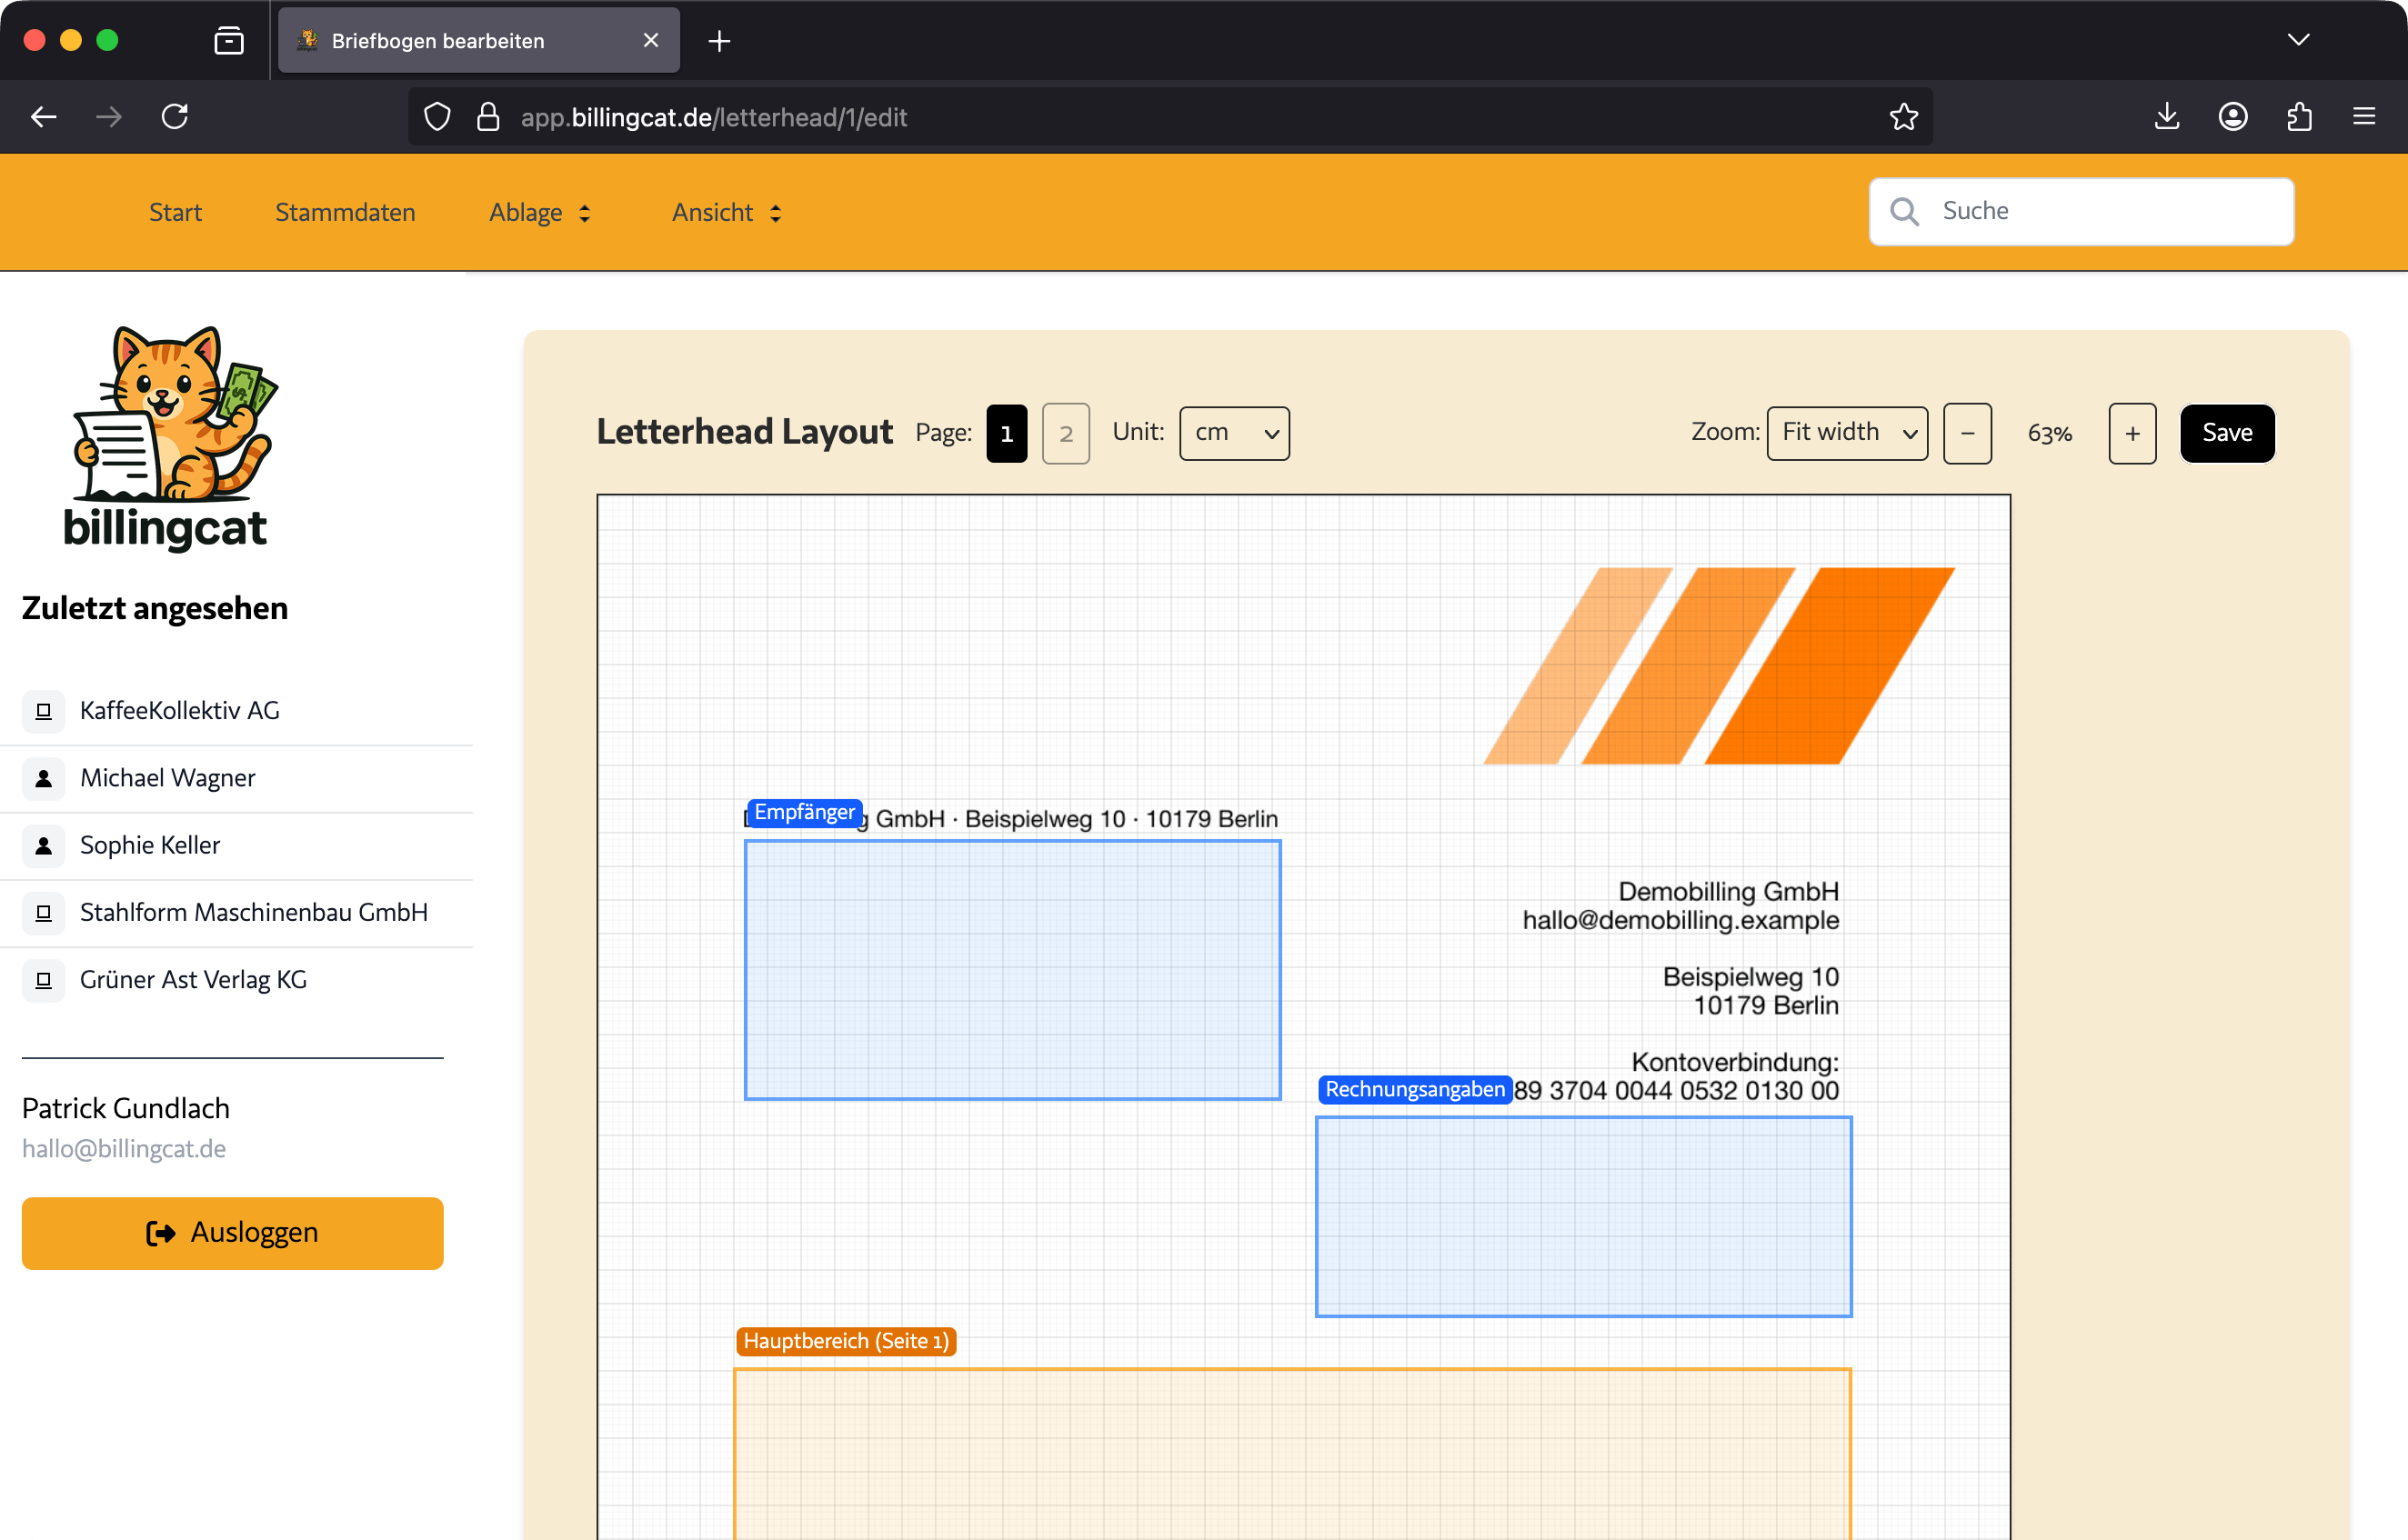
Task: Open the Unit cm dropdown
Action: click(x=1234, y=433)
